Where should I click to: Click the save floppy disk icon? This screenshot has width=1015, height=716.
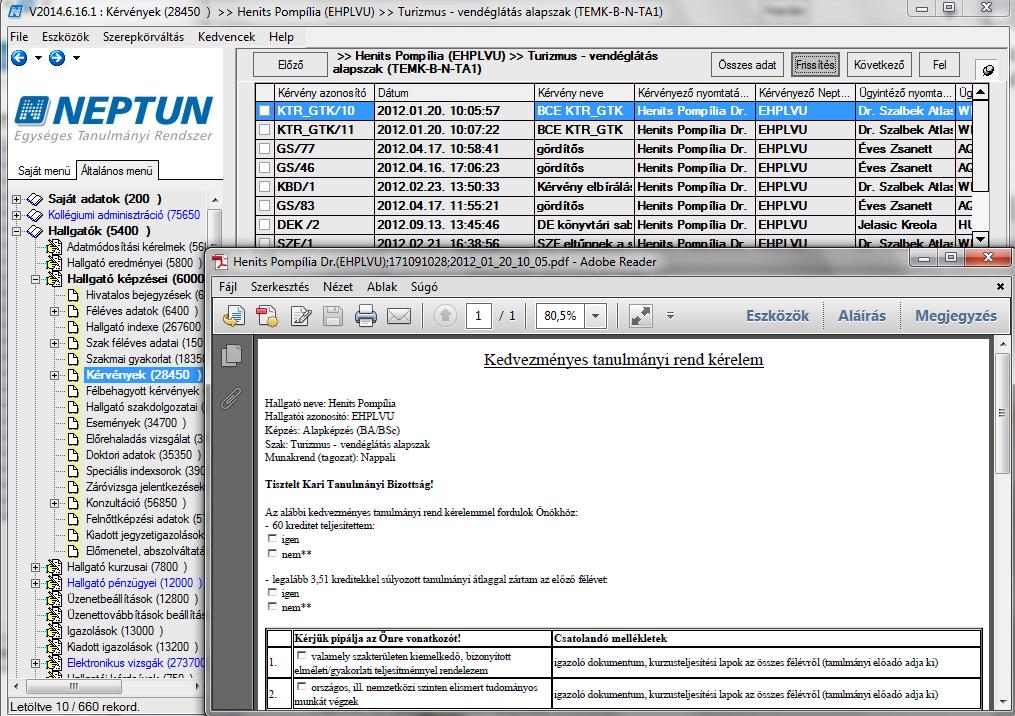(x=333, y=316)
